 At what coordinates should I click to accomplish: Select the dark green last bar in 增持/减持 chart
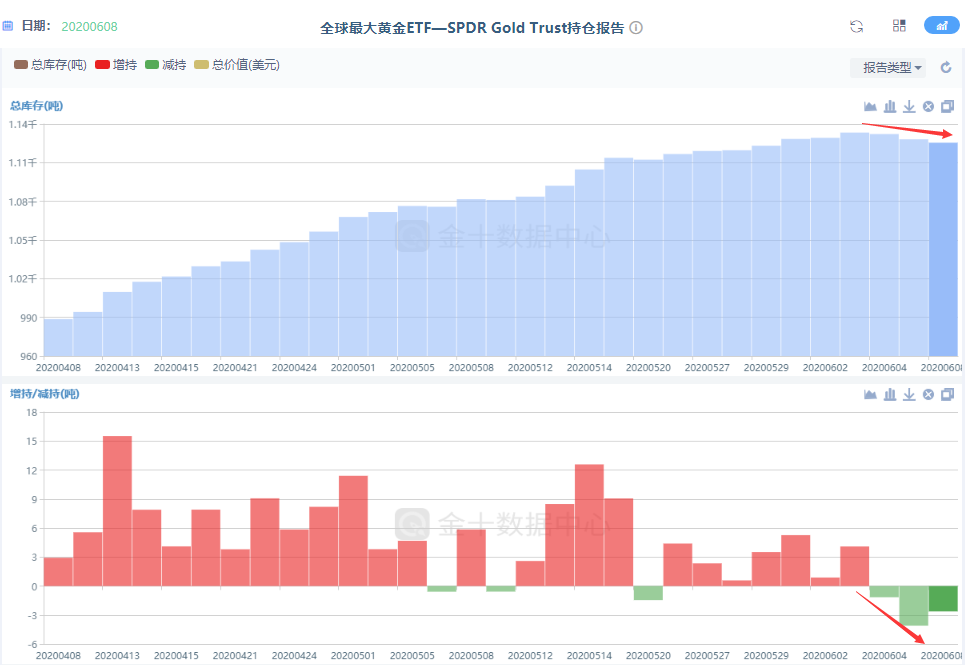943,599
